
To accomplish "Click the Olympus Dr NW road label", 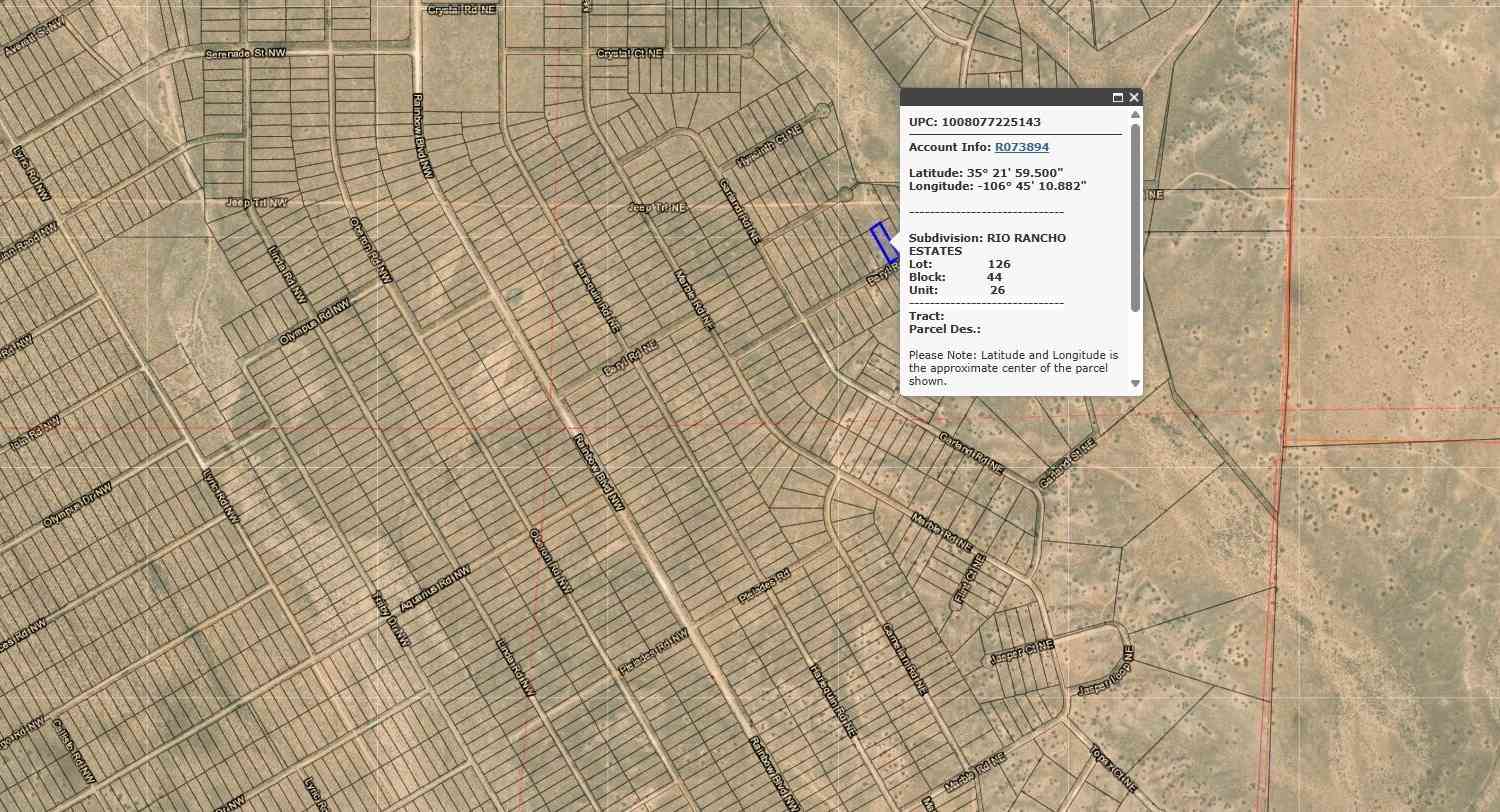I will (78, 504).
